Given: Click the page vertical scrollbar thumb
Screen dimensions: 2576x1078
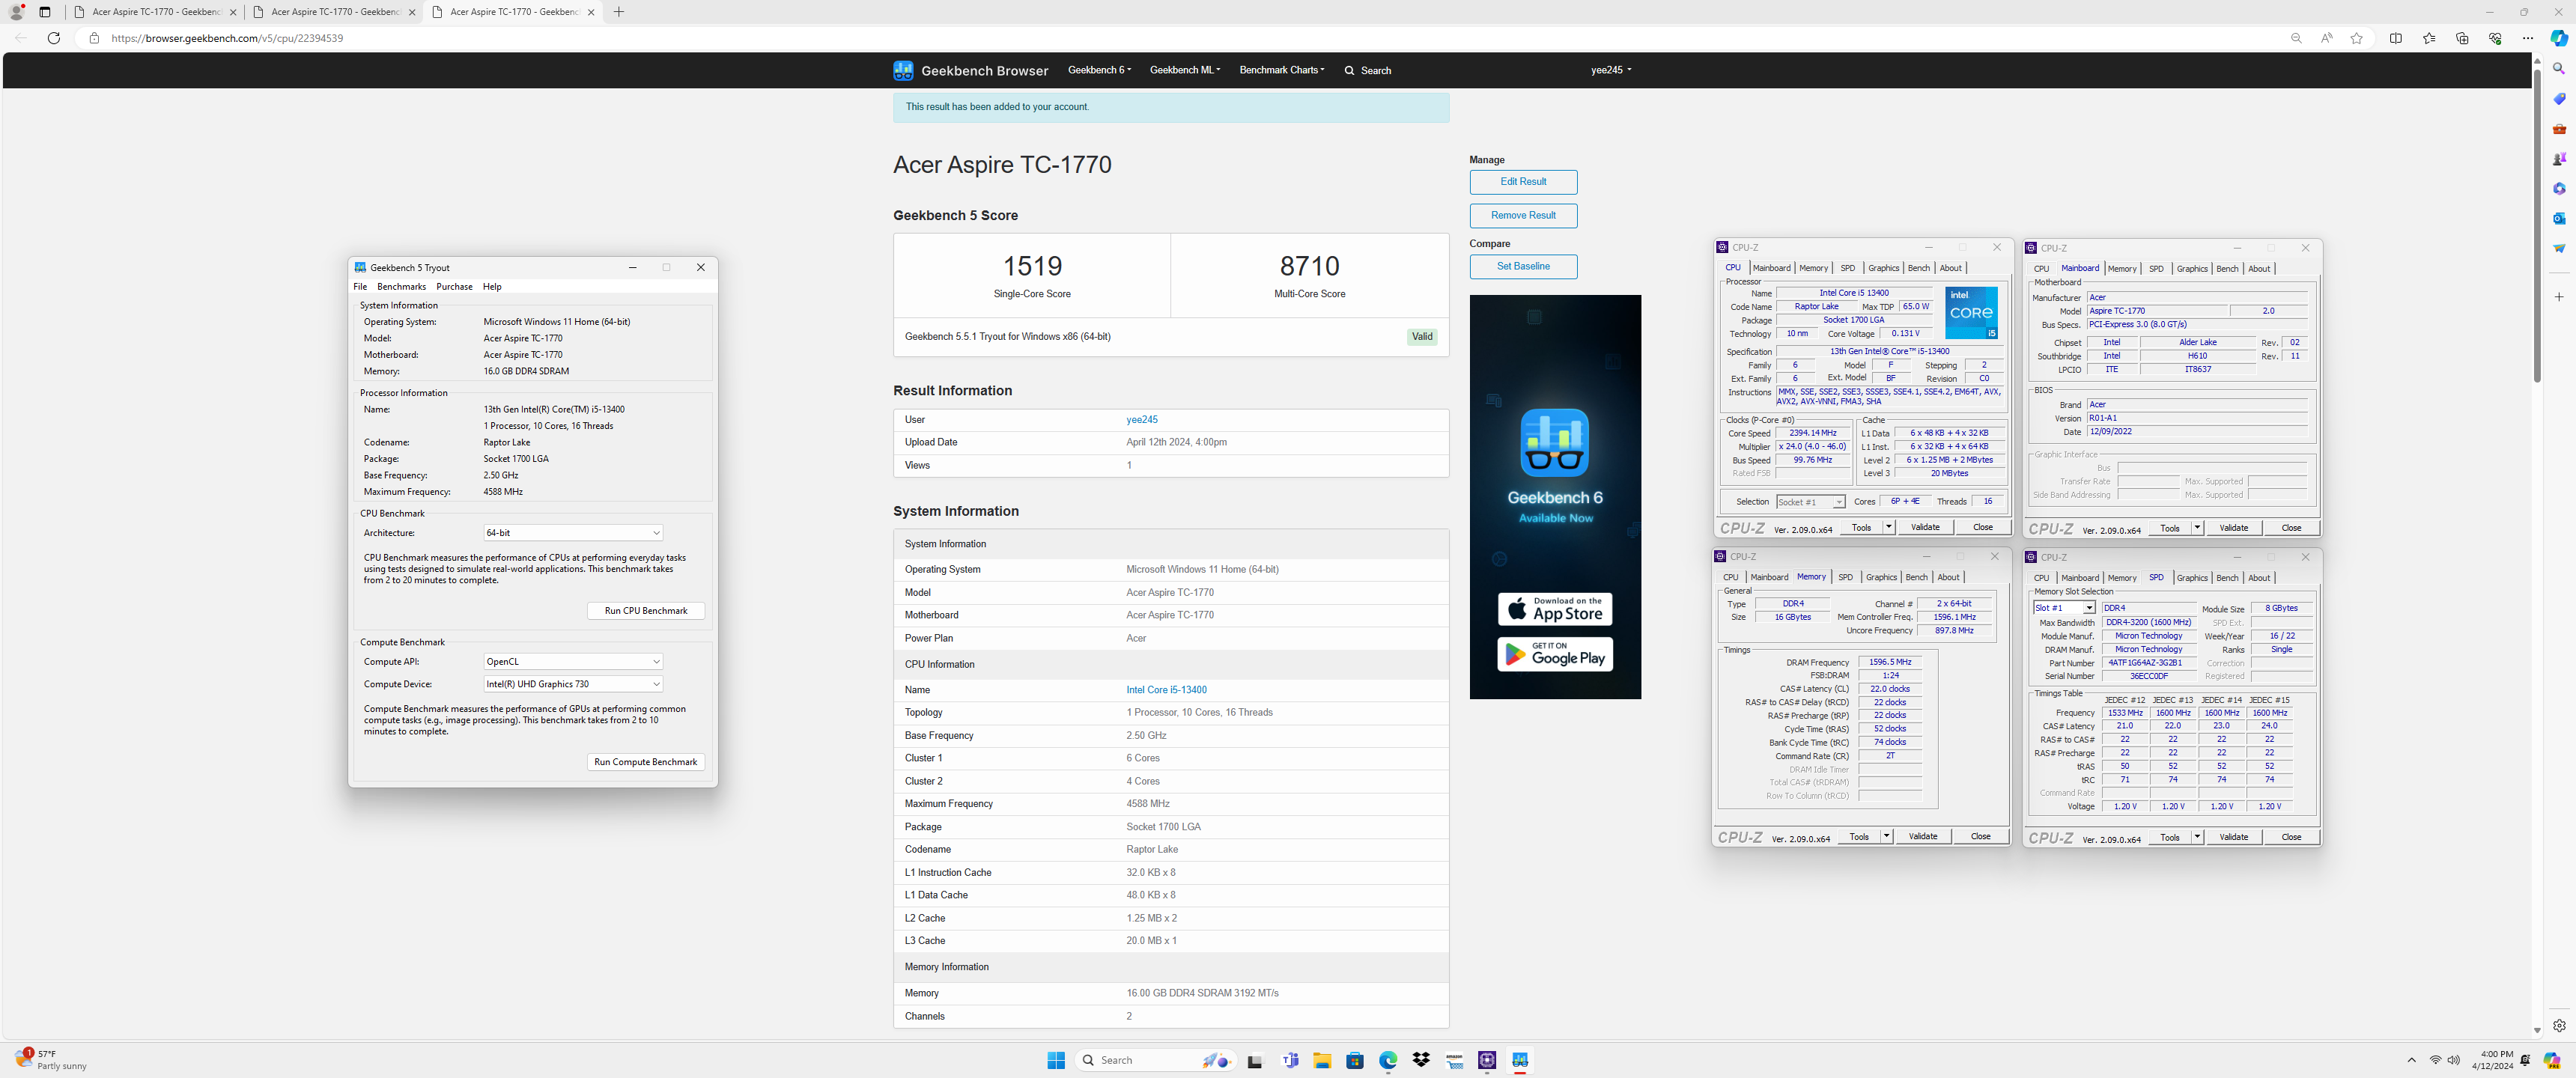Looking at the screenshot, I should tap(2537, 225).
